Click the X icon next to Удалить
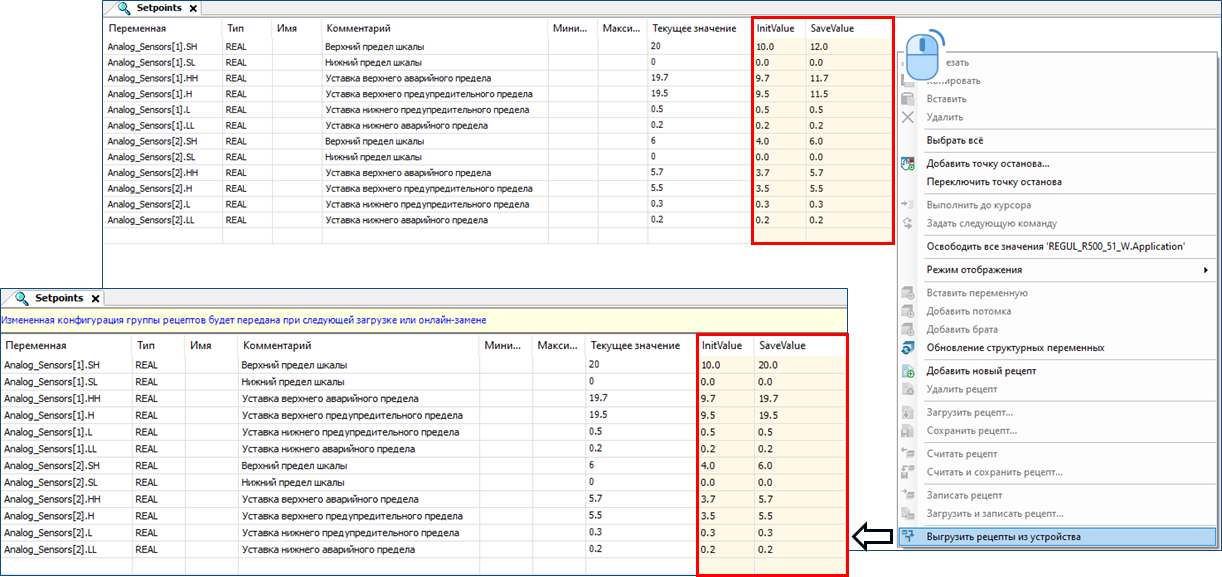The height and width of the screenshot is (577, 1222). click(x=908, y=117)
